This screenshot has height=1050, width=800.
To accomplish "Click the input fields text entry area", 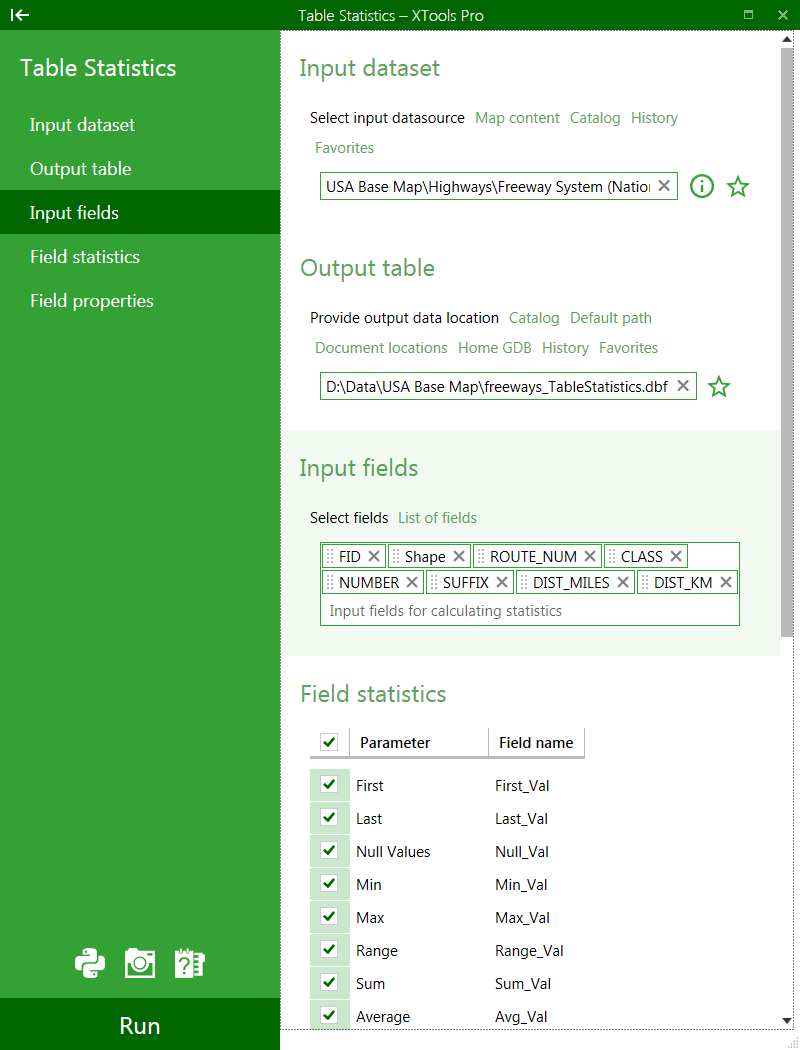I will [x=530, y=611].
